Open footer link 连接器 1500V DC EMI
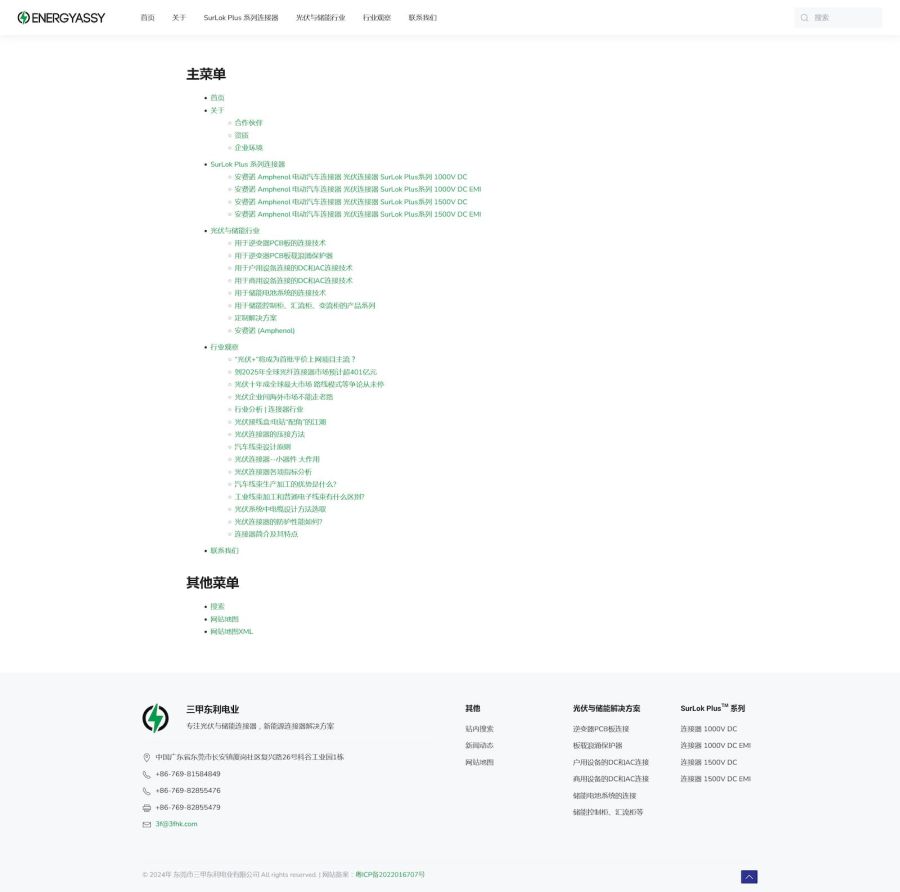Screen dimensions: 900x892 [715, 779]
